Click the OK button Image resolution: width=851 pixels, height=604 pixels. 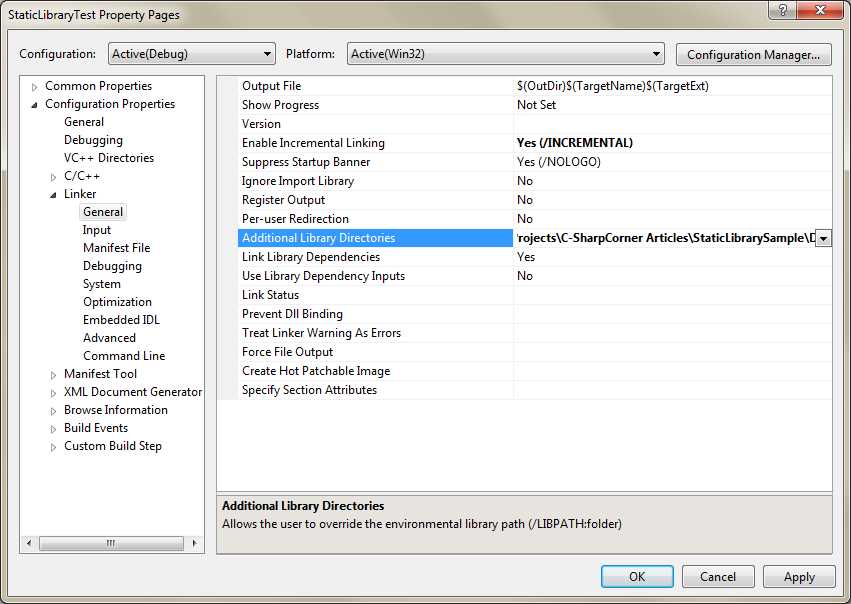[637, 576]
